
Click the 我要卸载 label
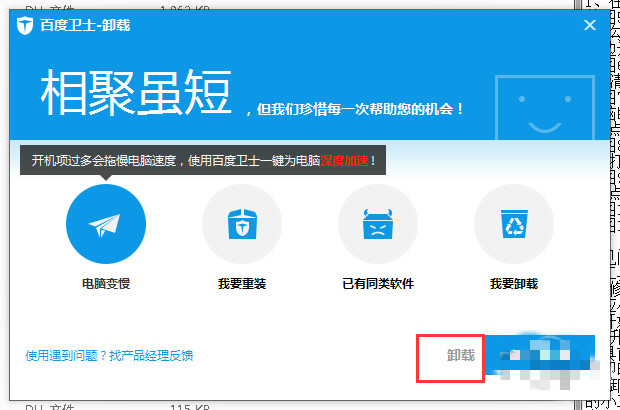point(514,283)
